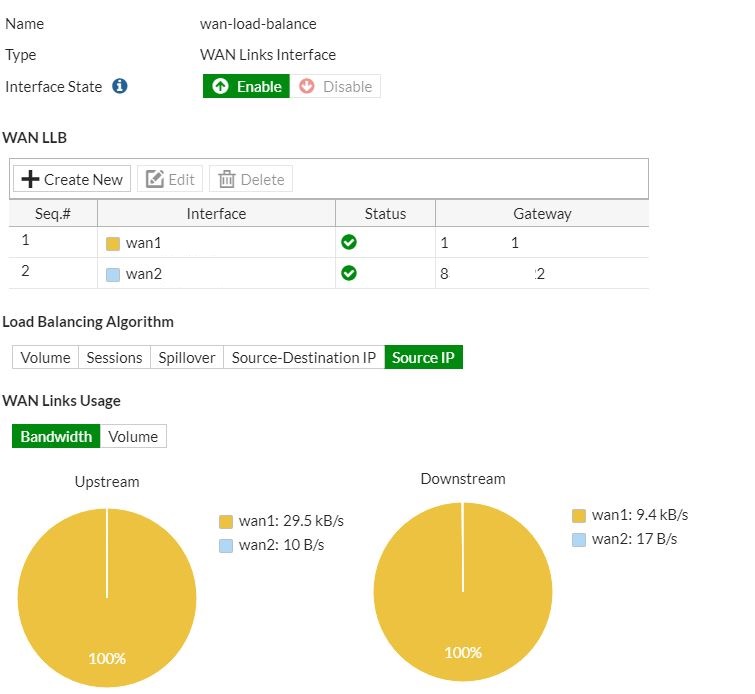755x694 pixels.
Task: Select Volume load balancing algorithm
Action: click(45, 357)
